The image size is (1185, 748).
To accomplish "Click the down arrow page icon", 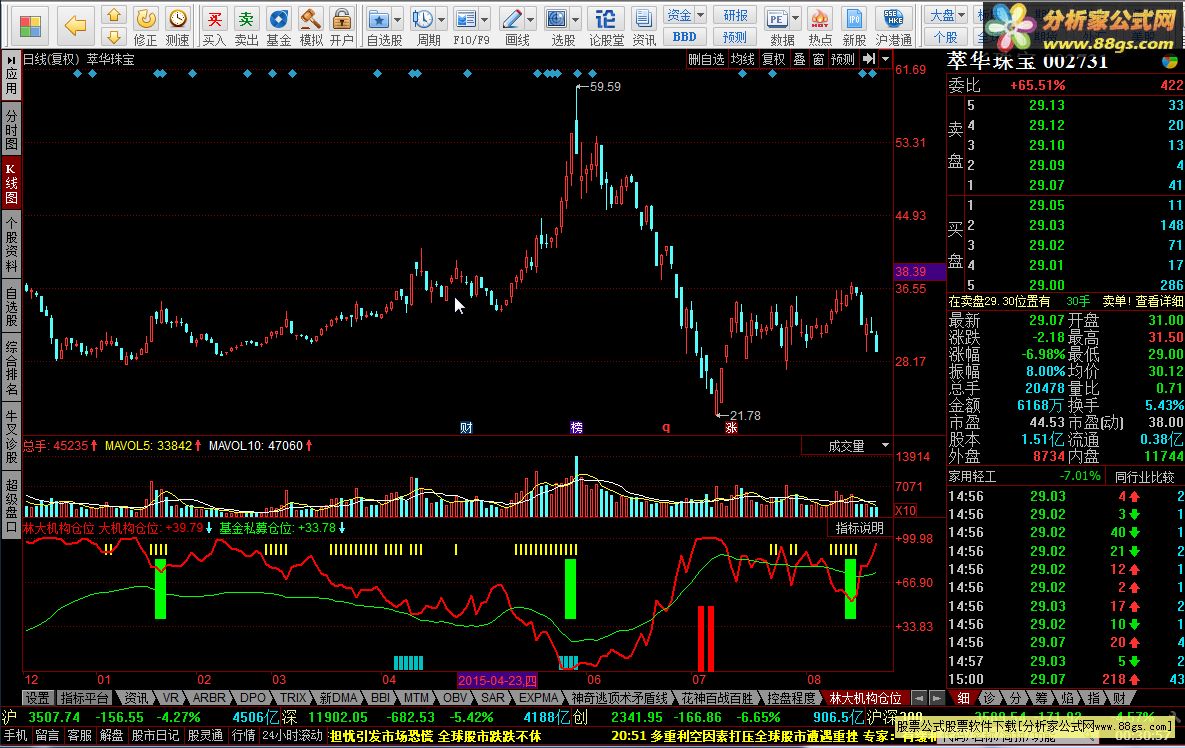I will pyautogui.click(x=113, y=36).
